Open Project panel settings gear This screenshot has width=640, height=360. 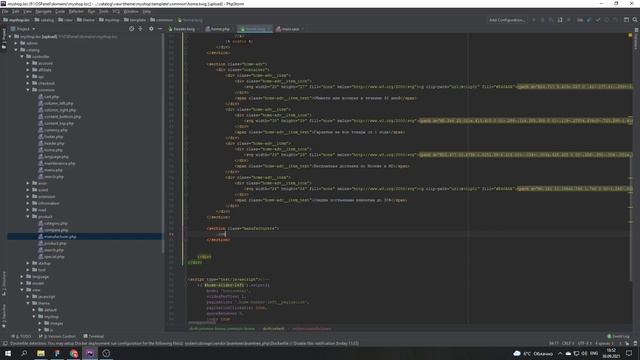151,29
